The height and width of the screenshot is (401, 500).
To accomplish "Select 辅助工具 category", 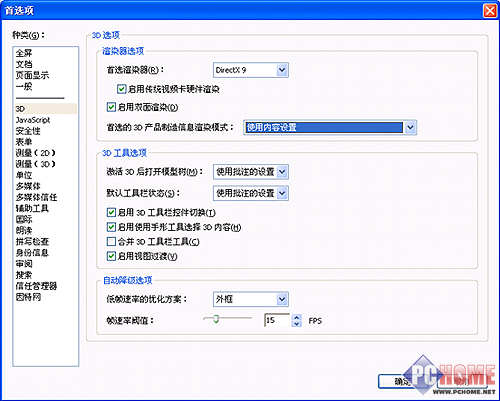I will click(32, 208).
